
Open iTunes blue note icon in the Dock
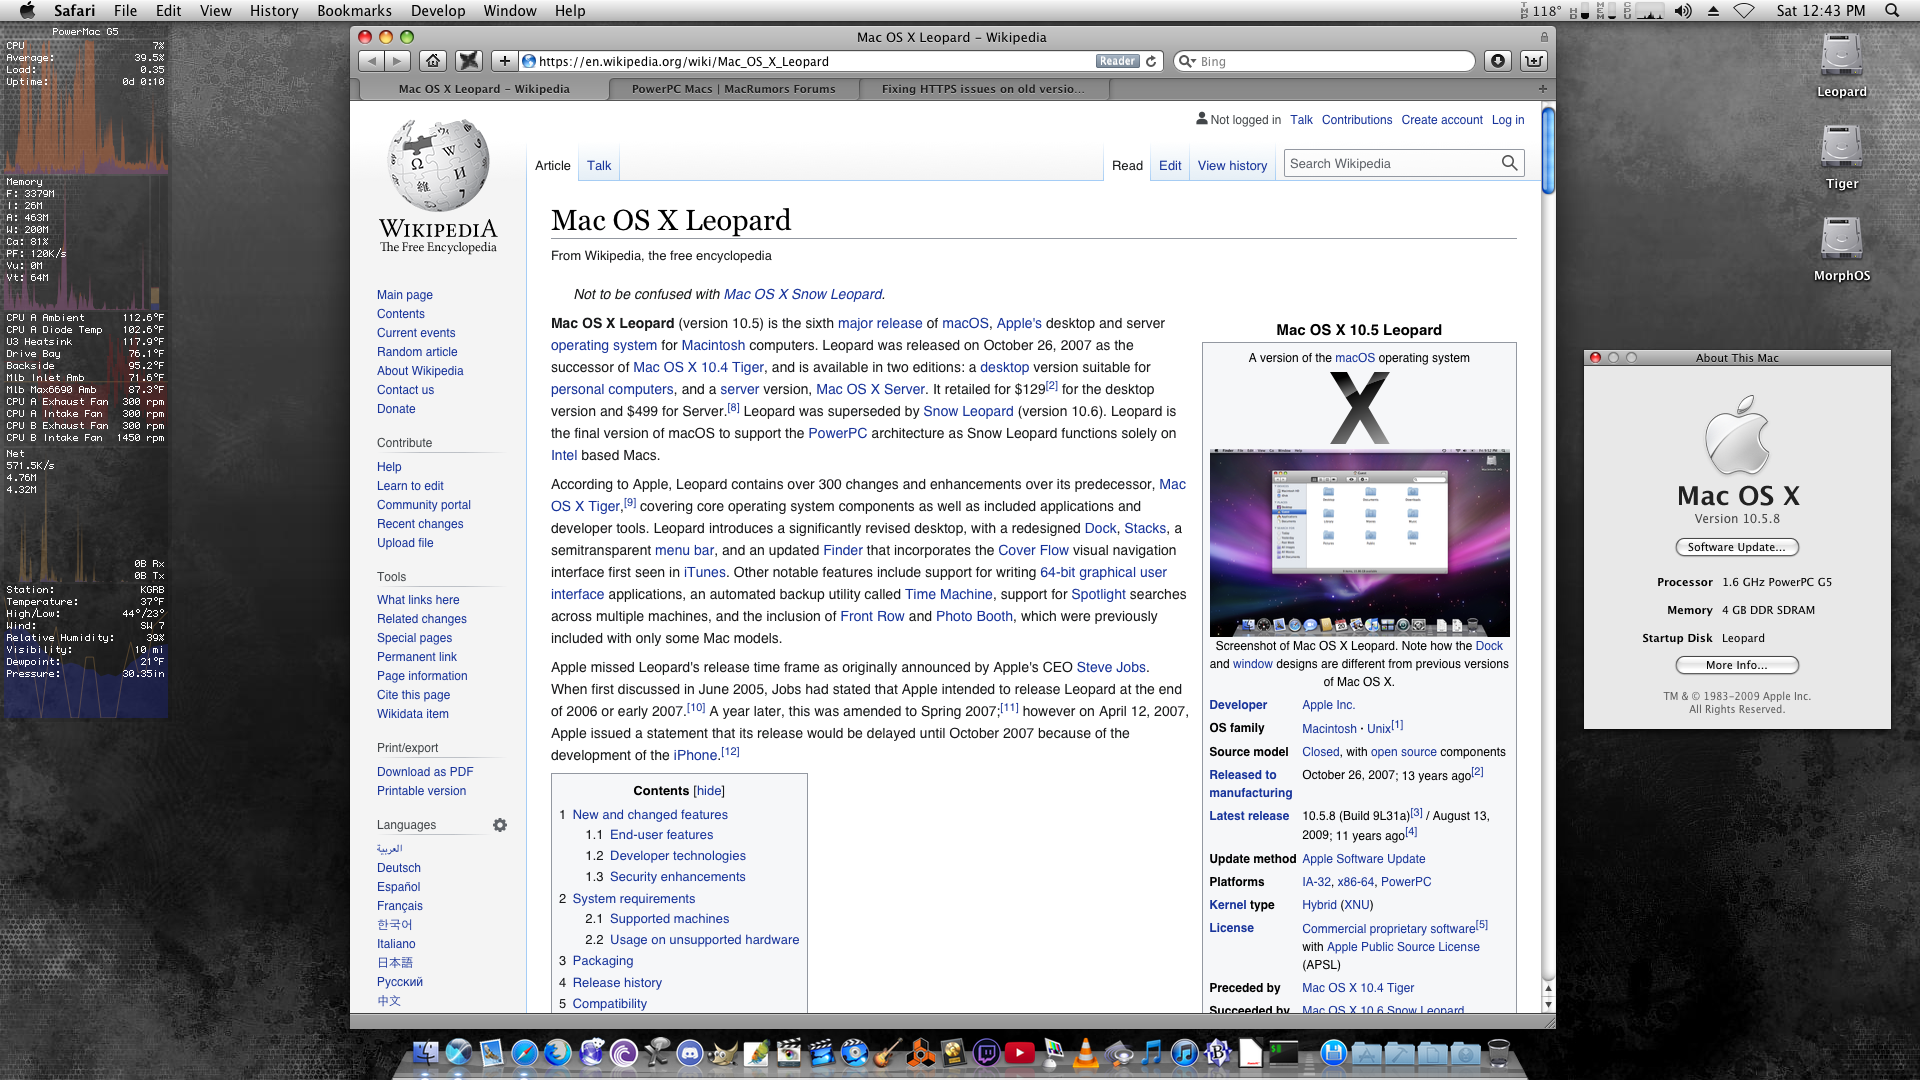[1184, 1052]
